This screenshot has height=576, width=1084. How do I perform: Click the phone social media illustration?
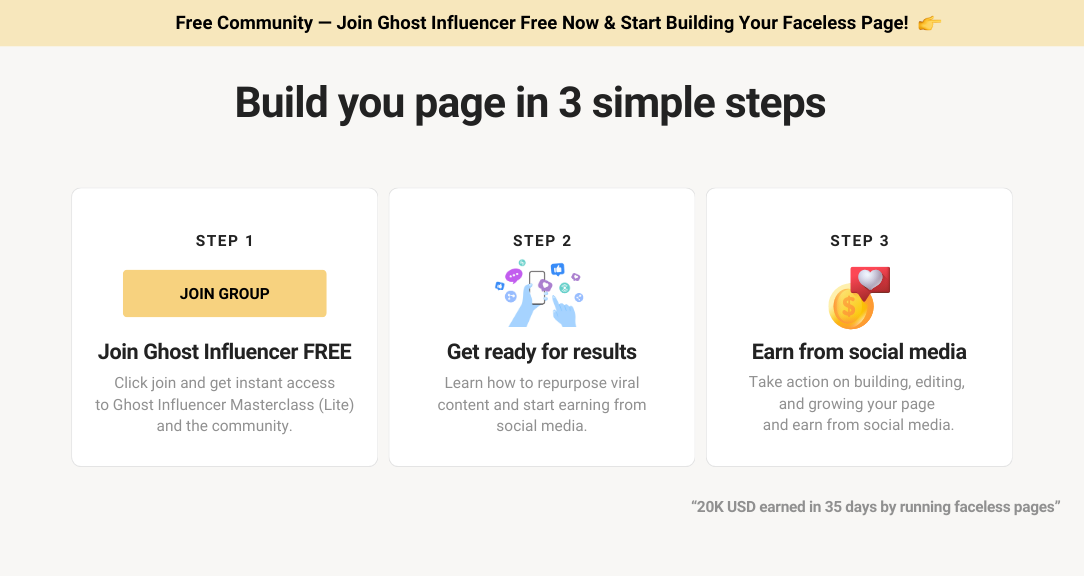click(539, 294)
